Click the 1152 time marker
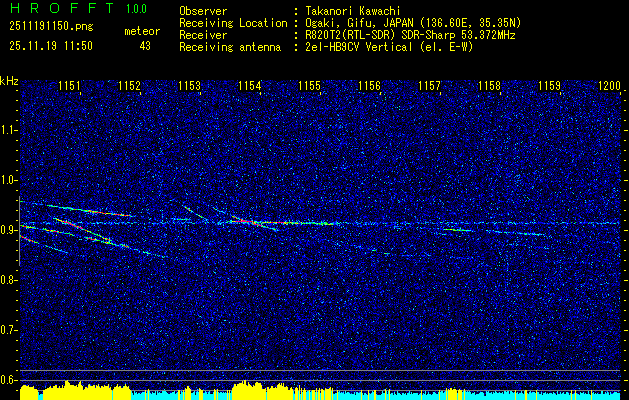The width and height of the screenshot is (629, 400). click(x=129, y=86)
